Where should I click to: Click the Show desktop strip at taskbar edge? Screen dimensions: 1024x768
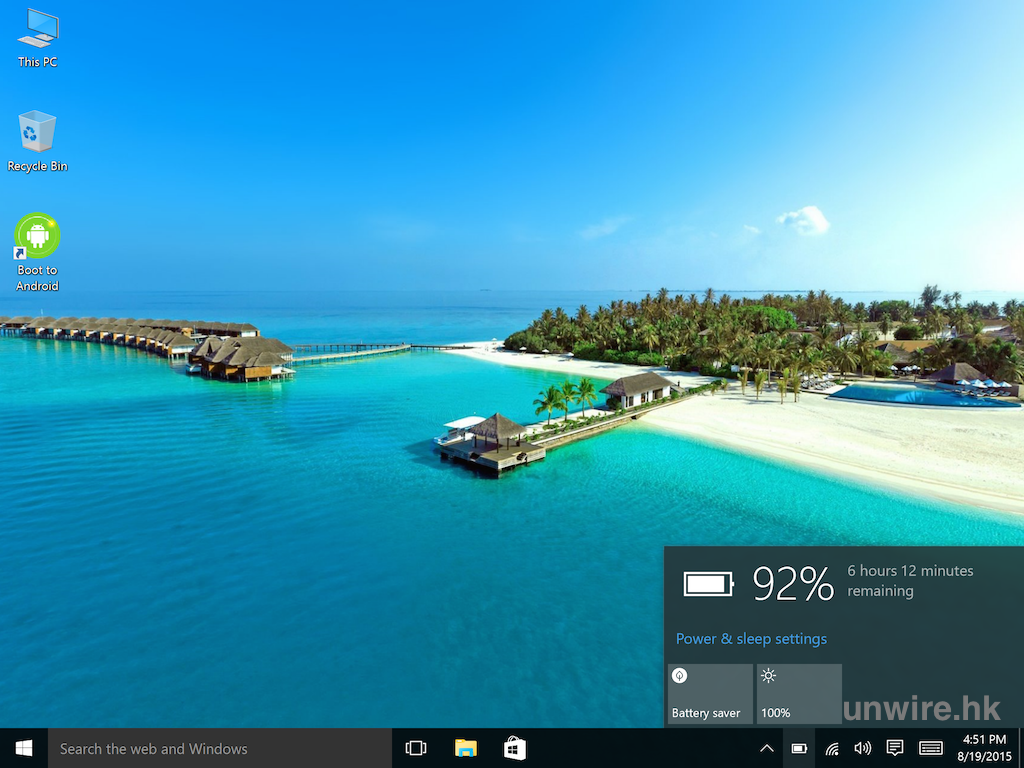(x=1020, y=748)
